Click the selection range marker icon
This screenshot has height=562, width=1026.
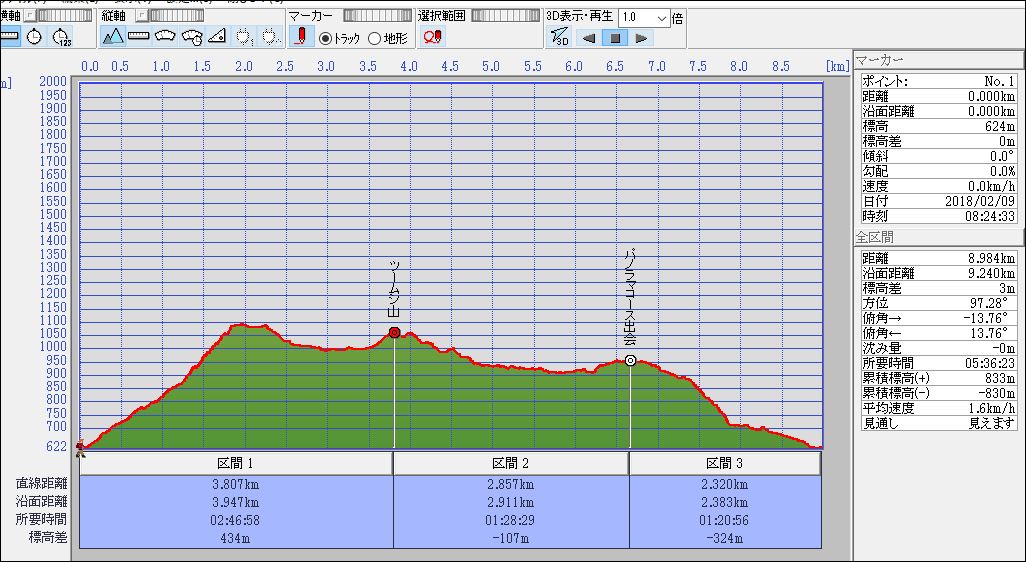433,37
